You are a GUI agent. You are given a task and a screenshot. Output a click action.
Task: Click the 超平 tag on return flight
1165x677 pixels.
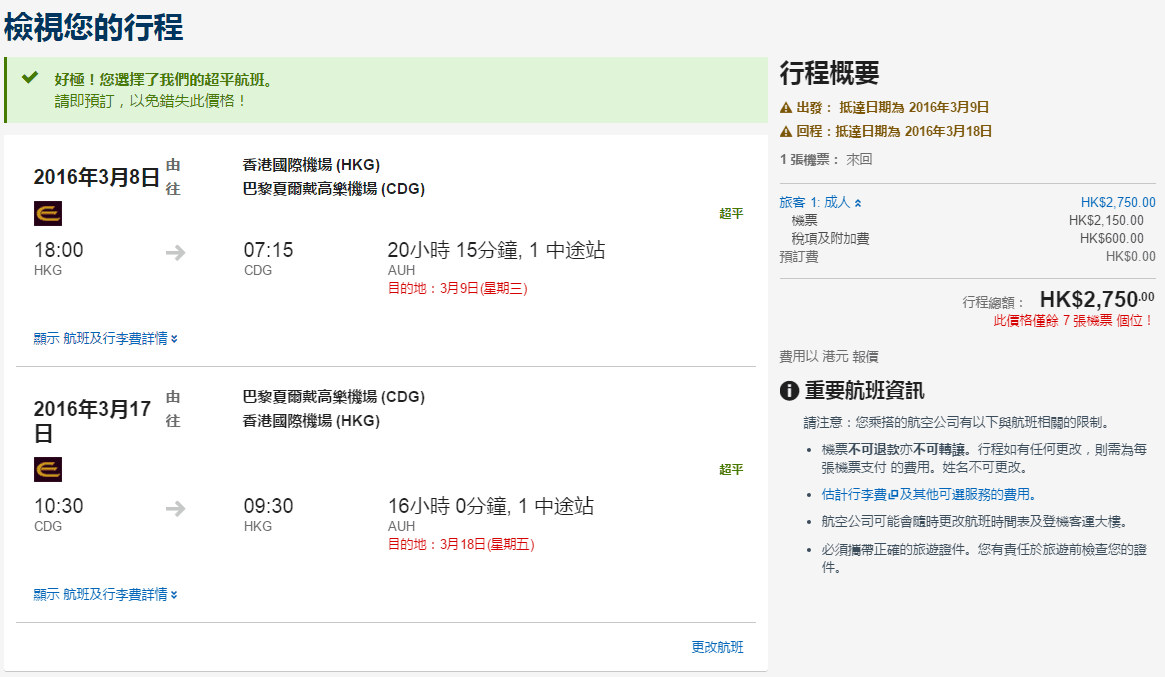click(x=731, y=470)
